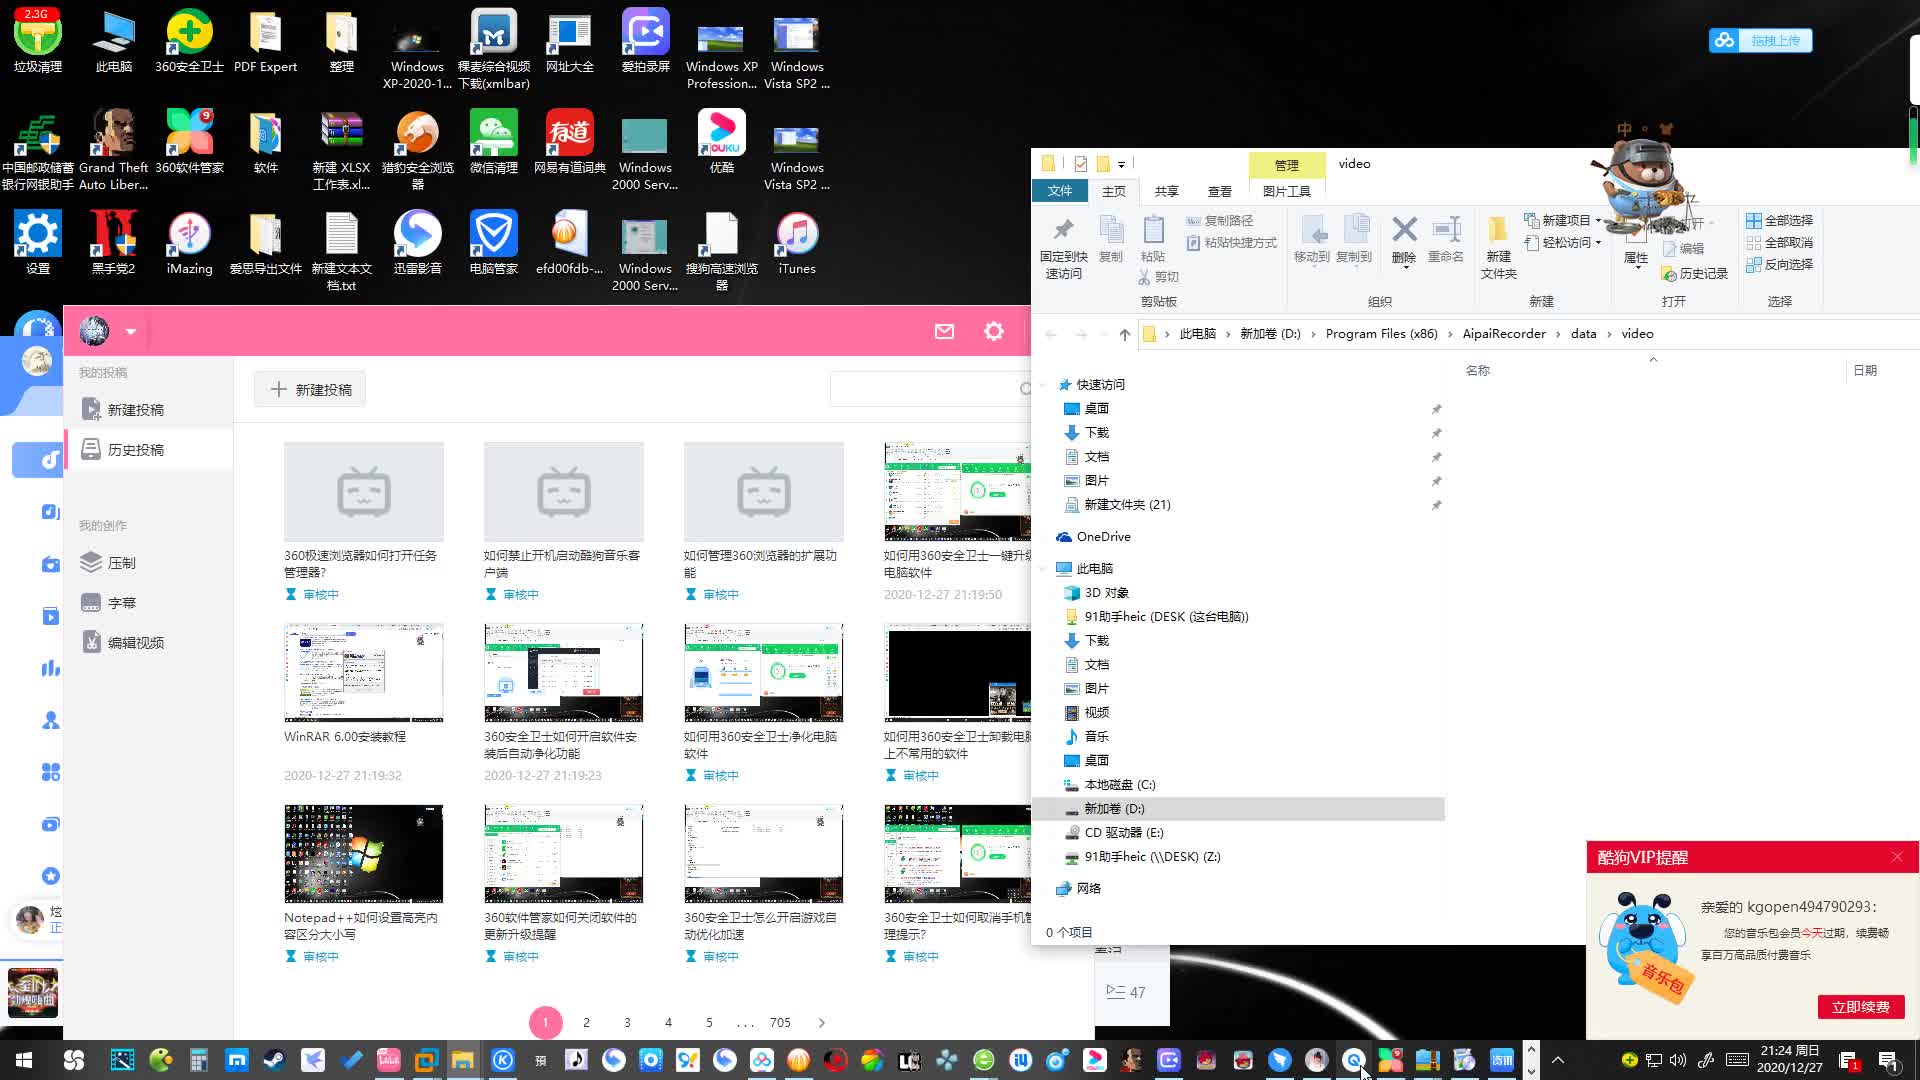Open the 新建项目 dropdown in ribbon
This screenshot has width=1920, height=1080.
[1565, 220]
